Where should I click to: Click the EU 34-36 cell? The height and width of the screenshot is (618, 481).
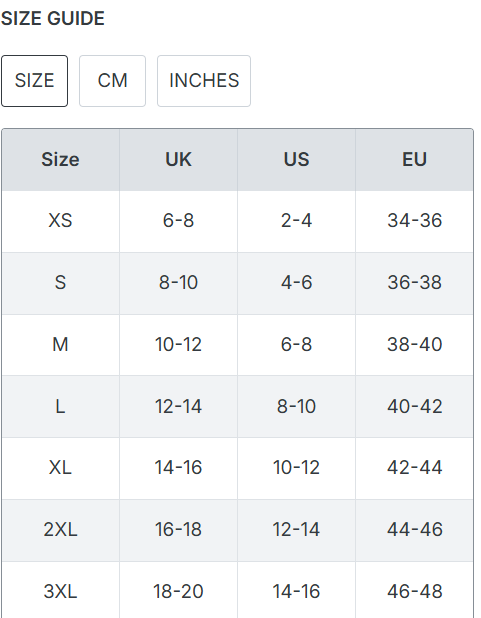coord(414,221)
